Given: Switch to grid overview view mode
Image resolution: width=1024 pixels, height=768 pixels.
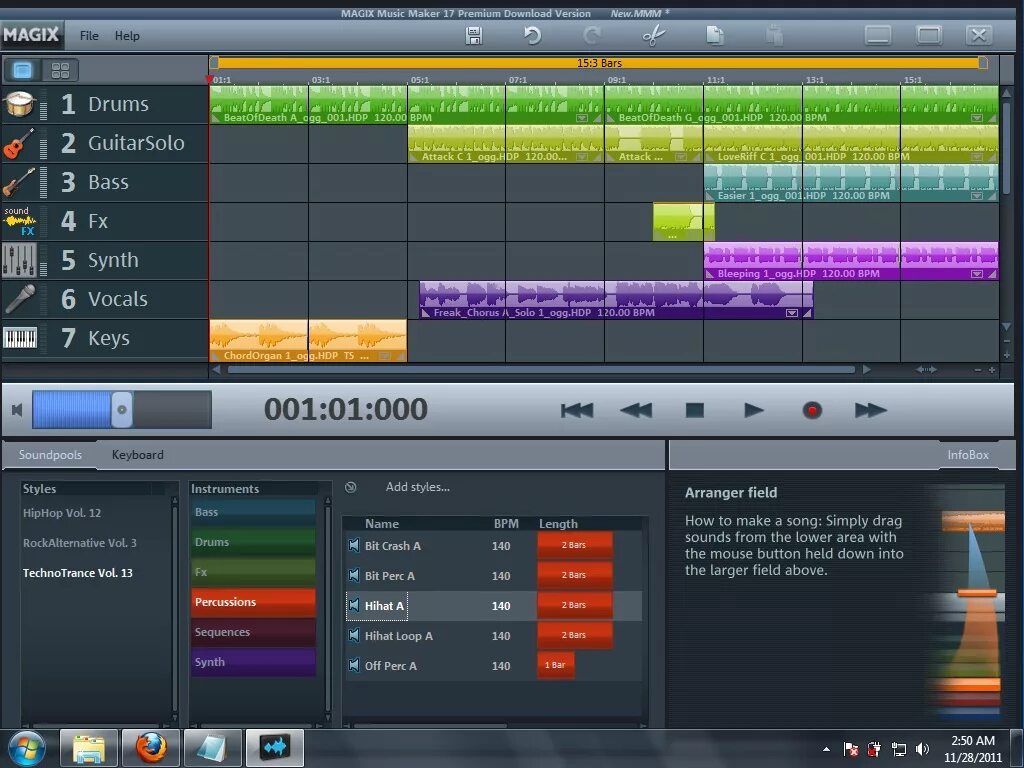Looking at the screenshot, I should tap(60, 70).
